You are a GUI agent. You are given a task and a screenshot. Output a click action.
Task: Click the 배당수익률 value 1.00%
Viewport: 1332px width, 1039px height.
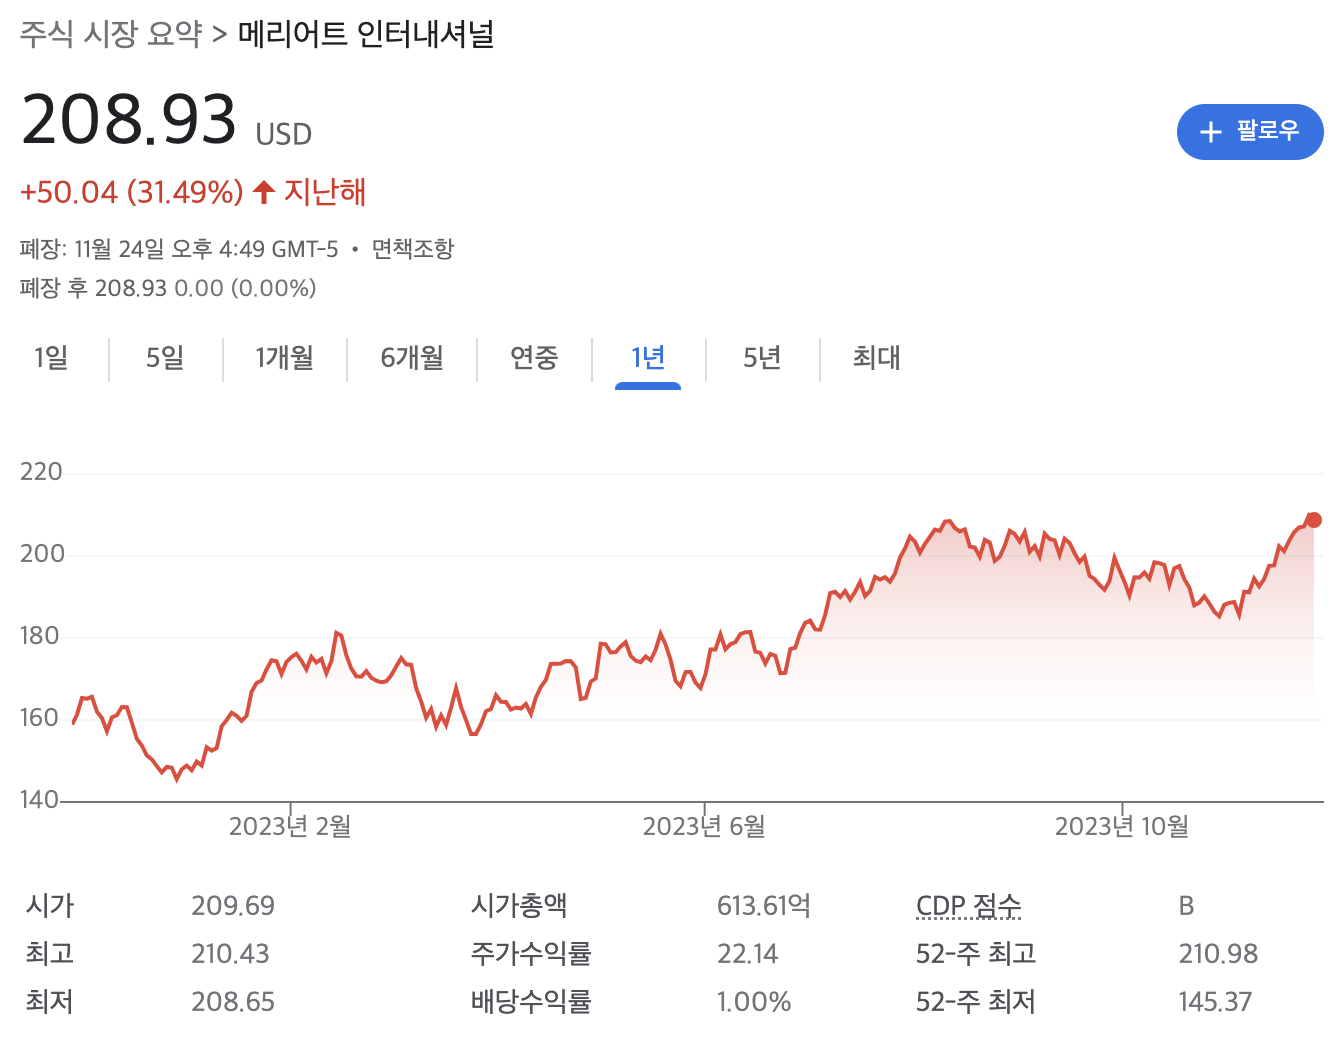[754, 1002]
